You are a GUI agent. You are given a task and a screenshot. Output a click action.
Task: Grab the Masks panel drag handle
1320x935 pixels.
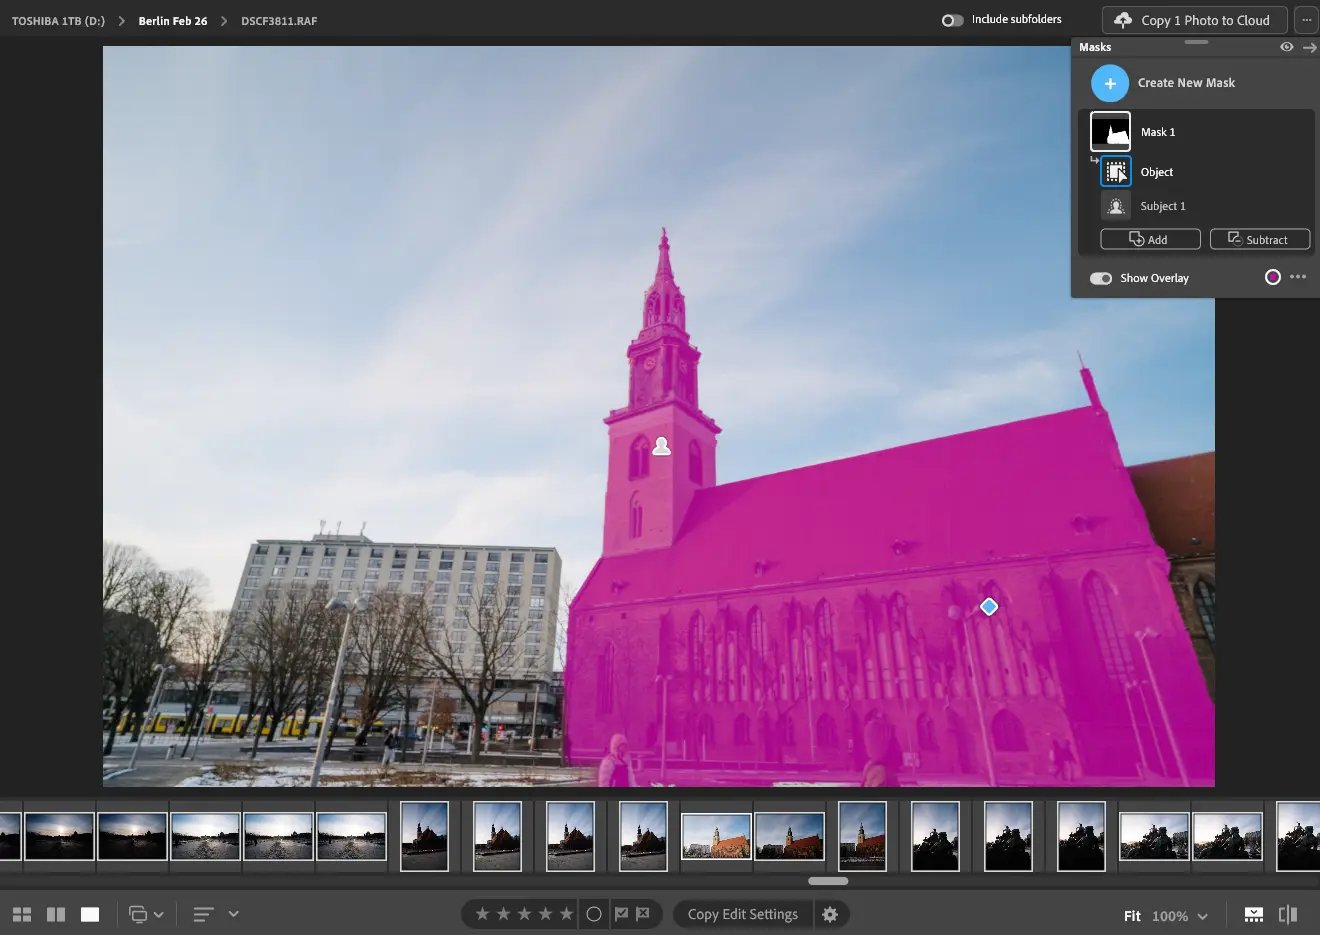pyautogui.click(x=1196, y=42)
